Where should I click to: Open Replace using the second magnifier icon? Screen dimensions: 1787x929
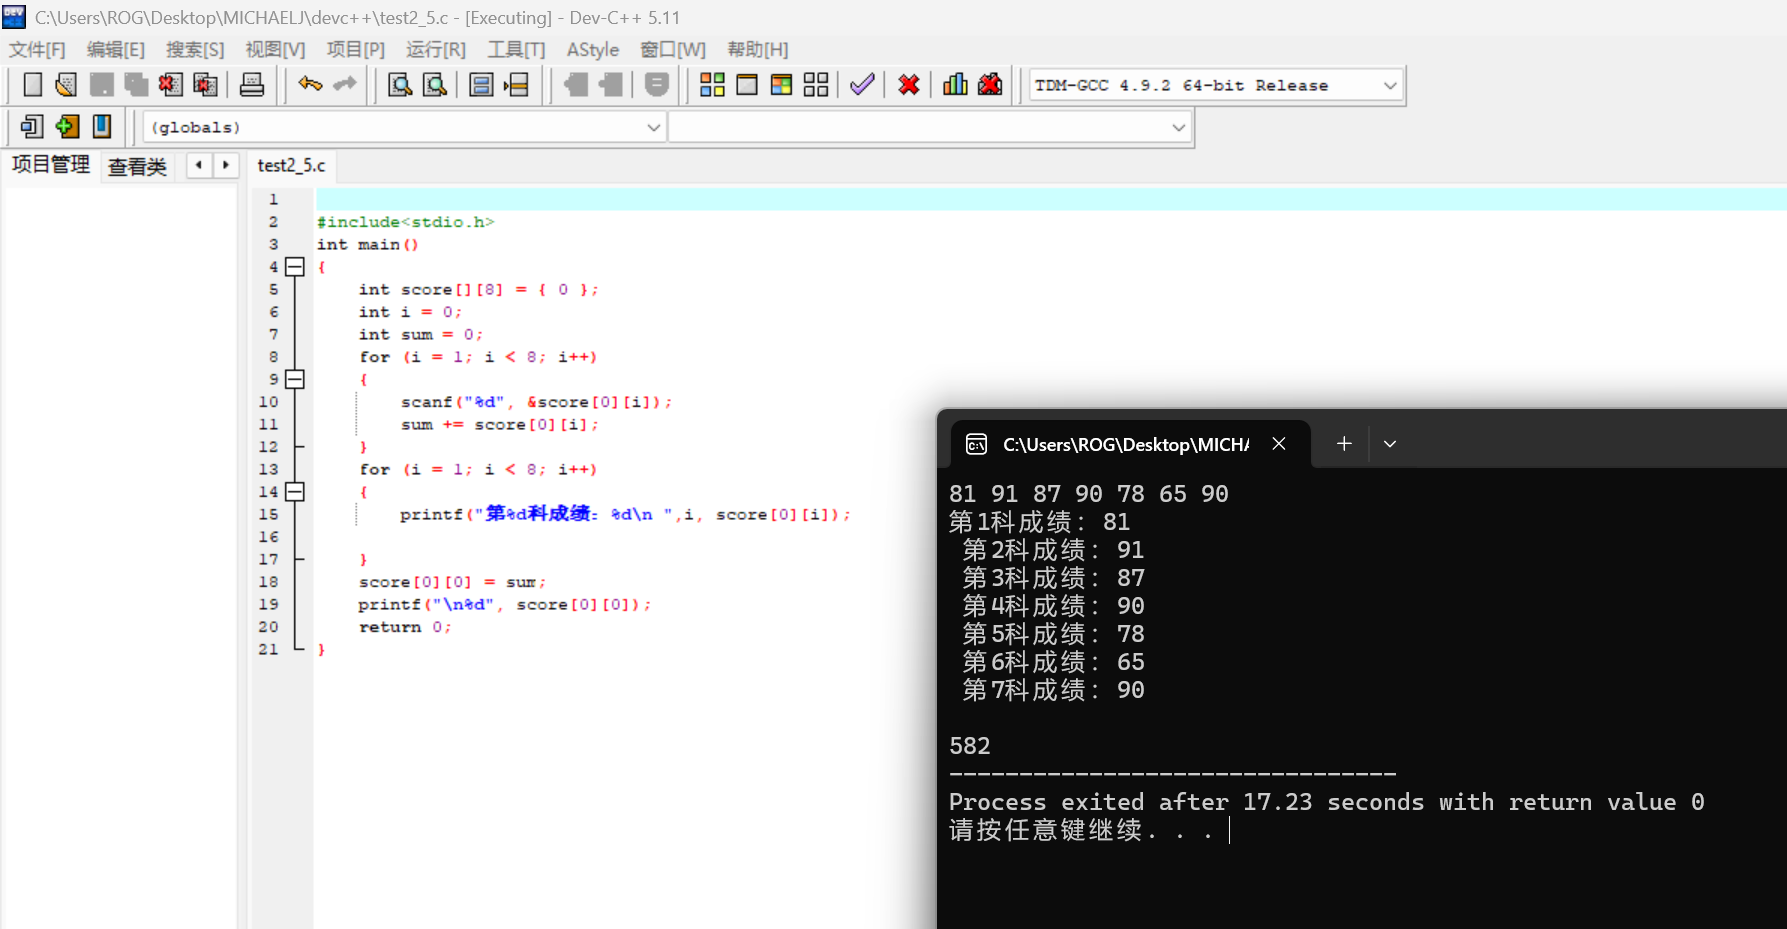pyautogui.click(x=435, y=85)
